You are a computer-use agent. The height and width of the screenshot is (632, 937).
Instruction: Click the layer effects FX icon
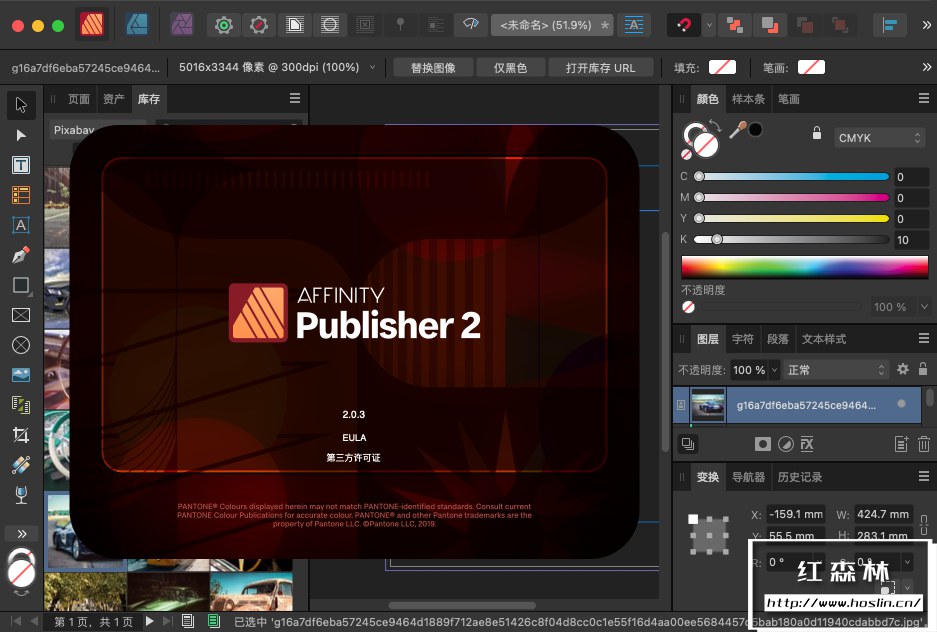tap(807, 444)
